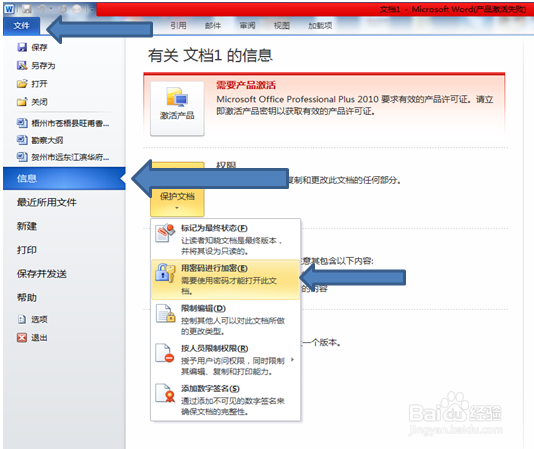
Task: Select the 视图 tab
Action: pyautogui.click(x=282, y=26)
